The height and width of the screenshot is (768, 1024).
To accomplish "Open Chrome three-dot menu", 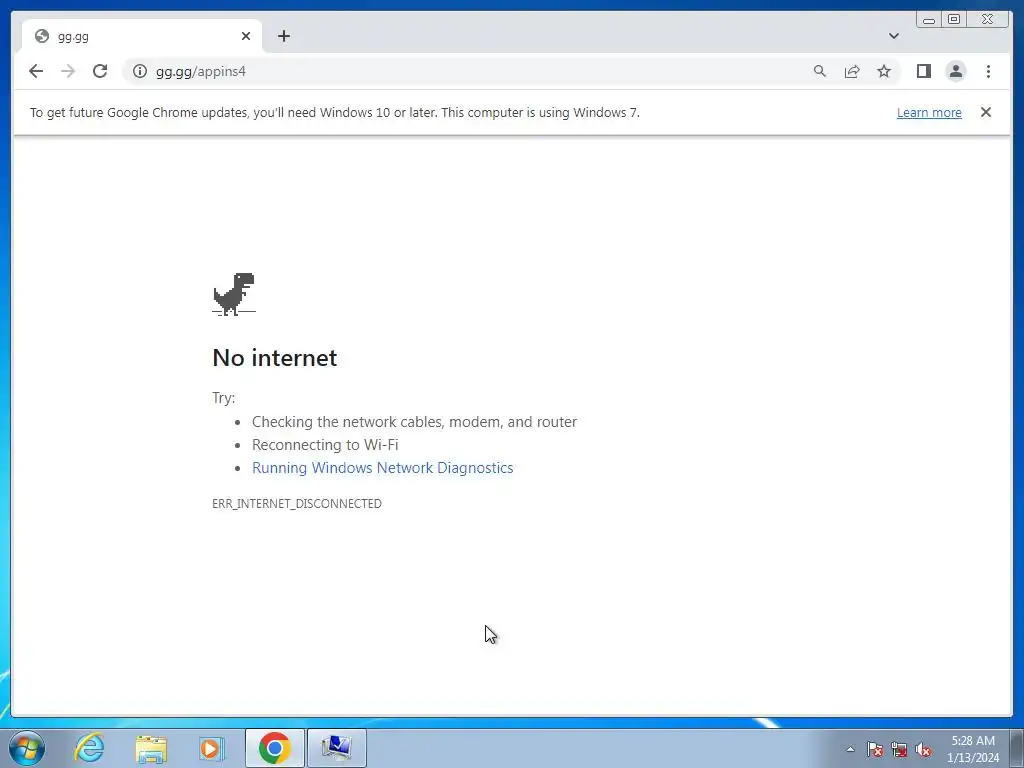I will (988, 71).
